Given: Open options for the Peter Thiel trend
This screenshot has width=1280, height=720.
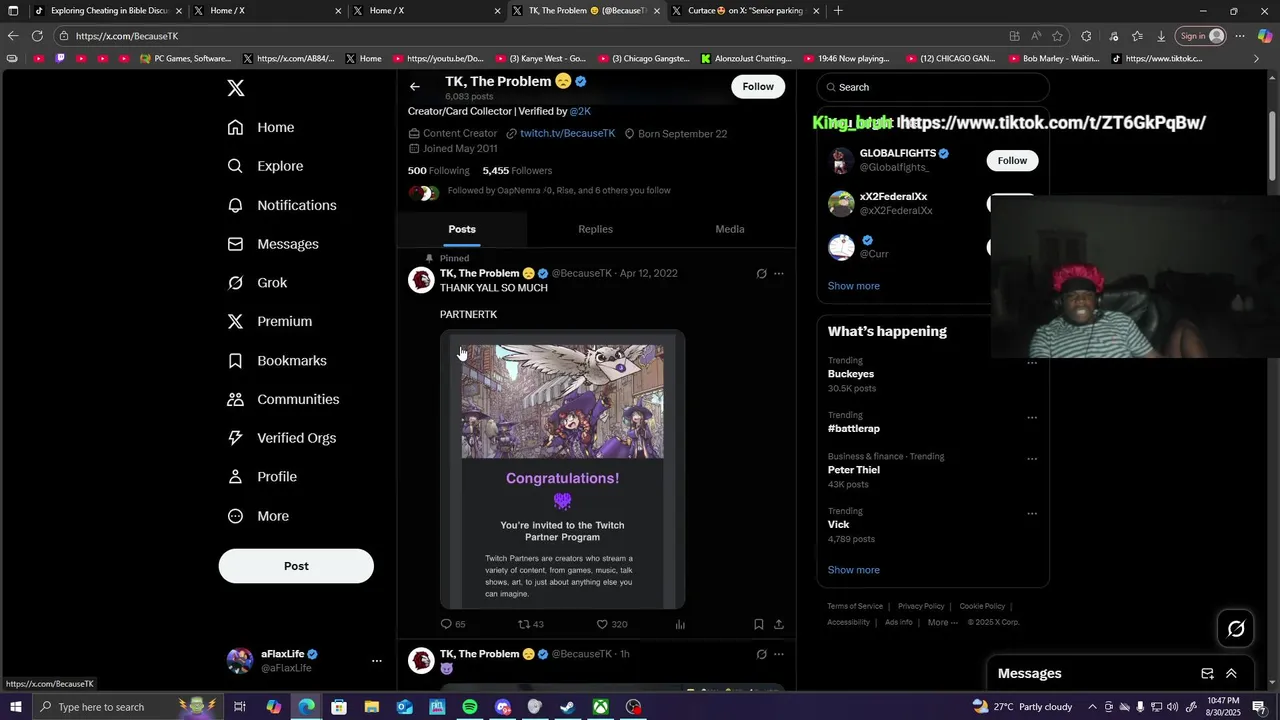Looking at the screenshot, I should point(1032,459).
